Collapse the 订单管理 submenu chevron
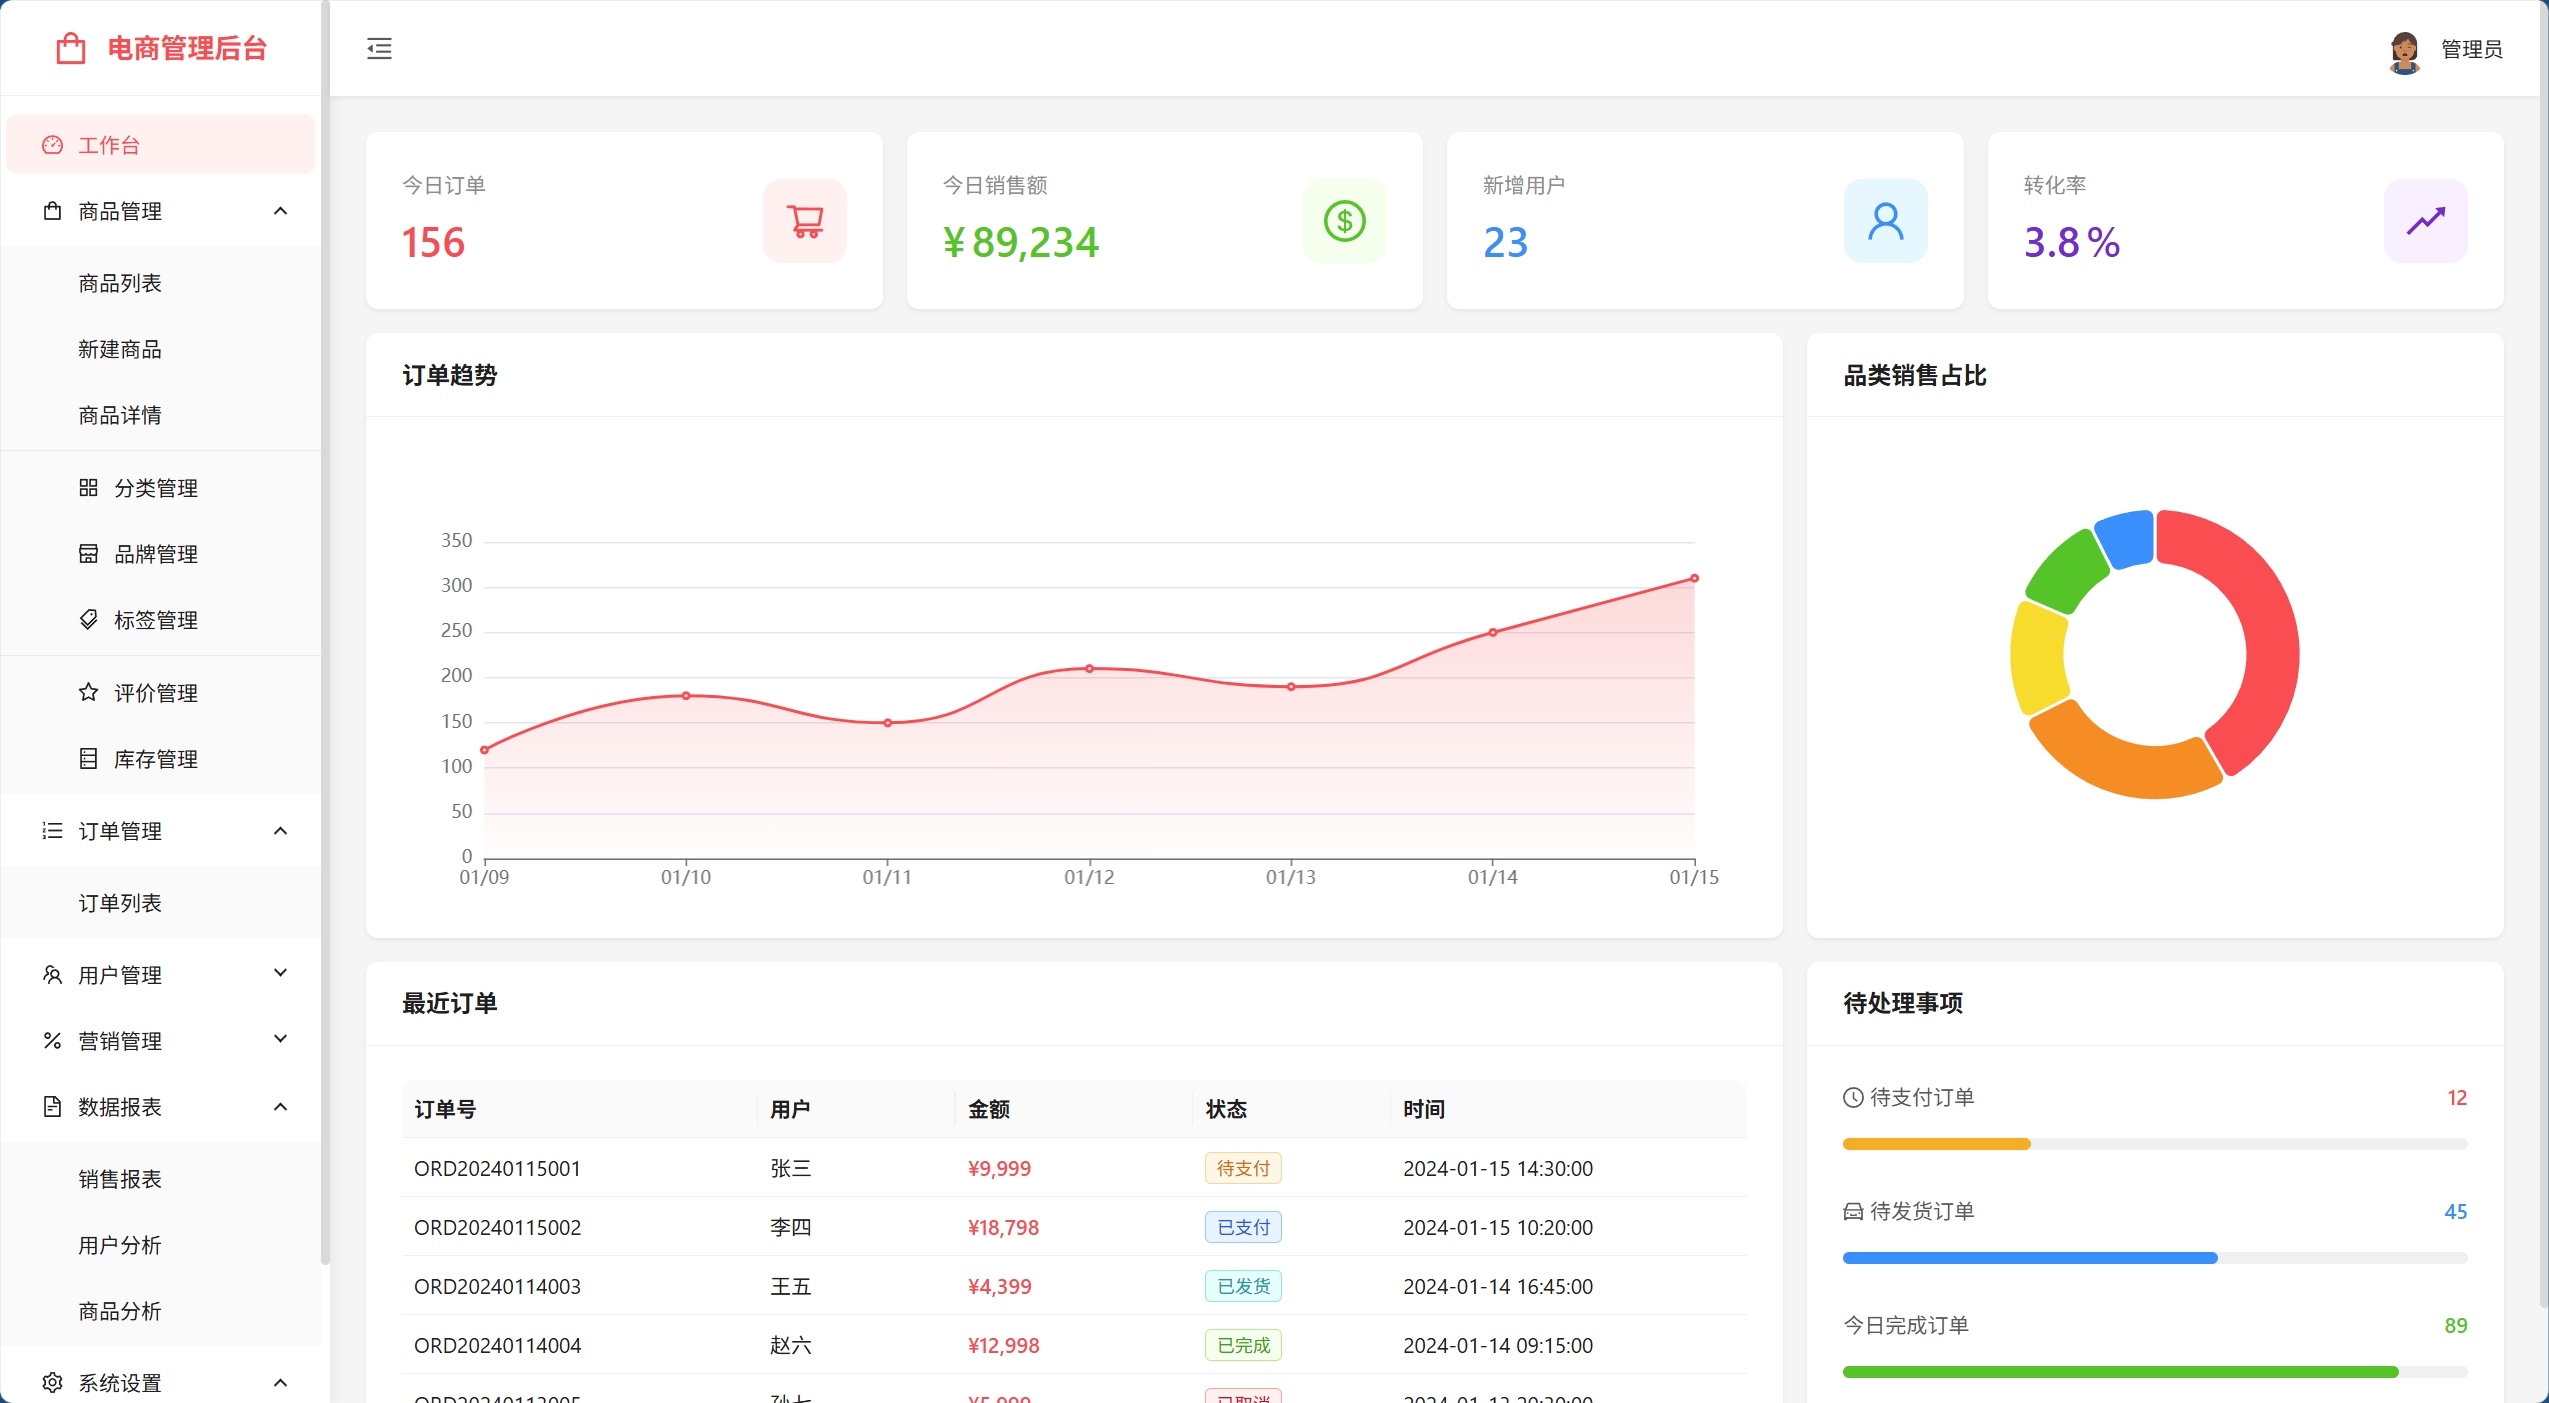This screenshot has width=2549, height=1403. click(281, 831)
